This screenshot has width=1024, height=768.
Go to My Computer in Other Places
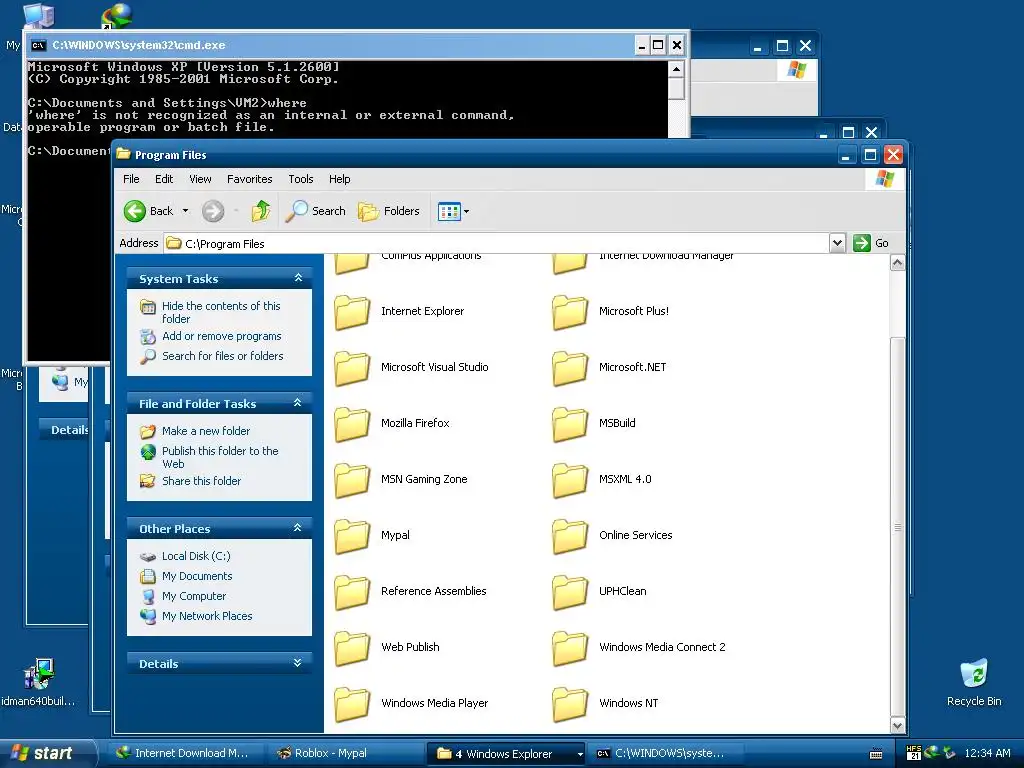[x=194, y=596]
